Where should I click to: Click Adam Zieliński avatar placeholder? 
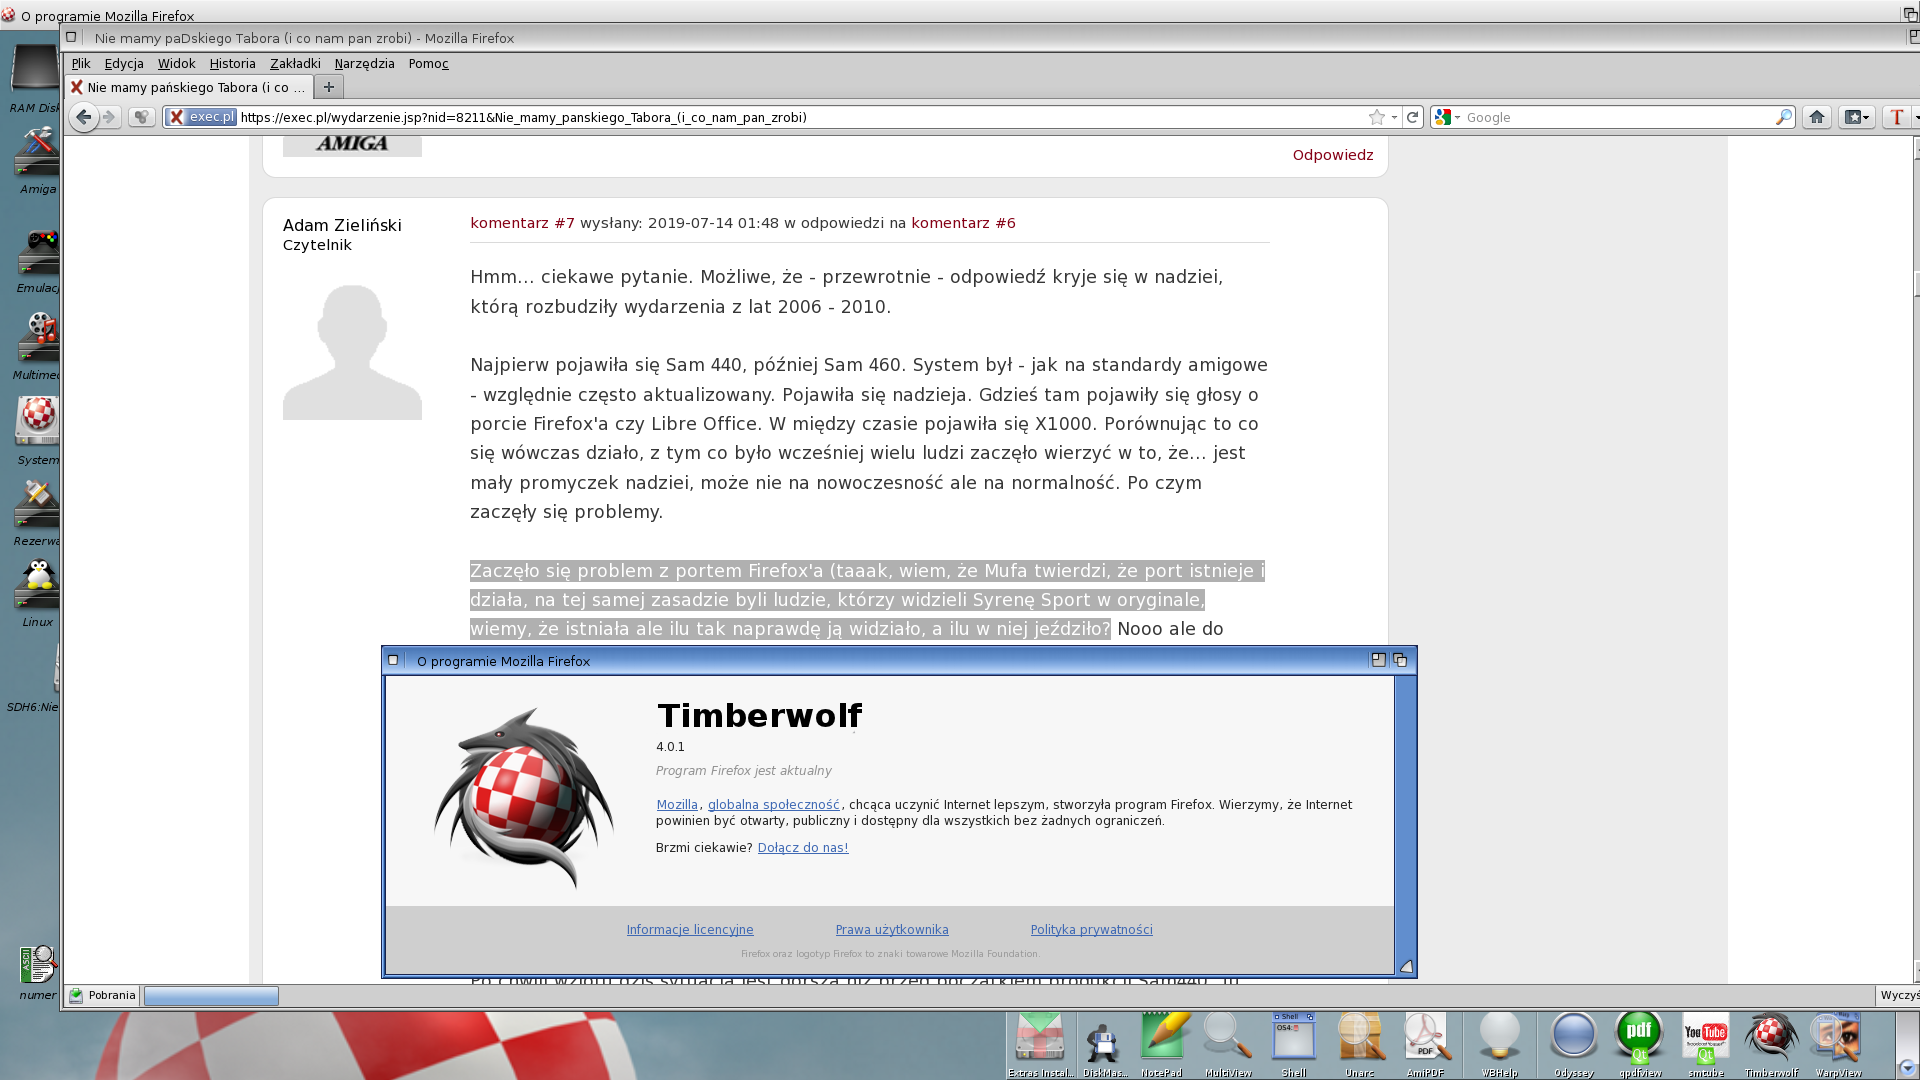(352, 351)
